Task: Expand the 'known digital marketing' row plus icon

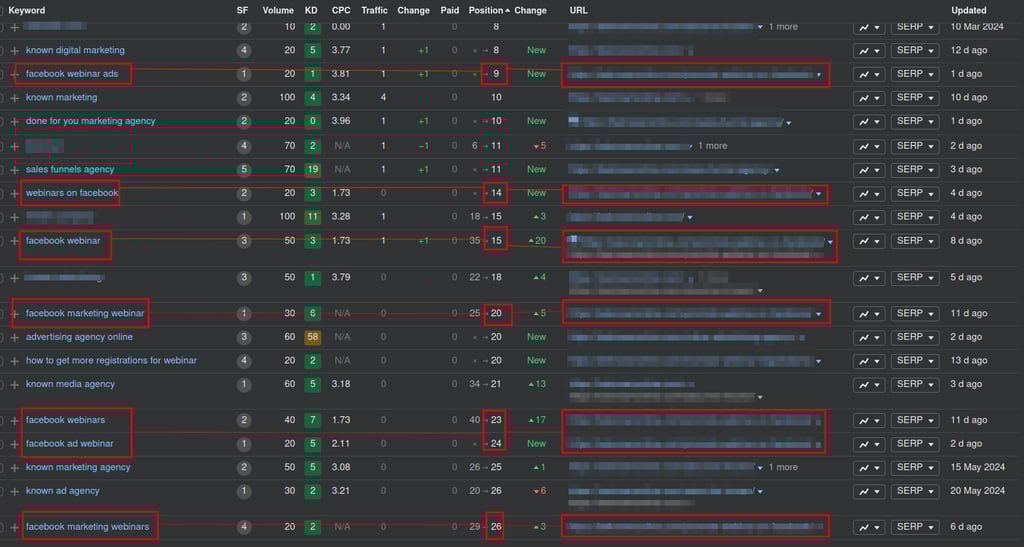Action: 14,51
